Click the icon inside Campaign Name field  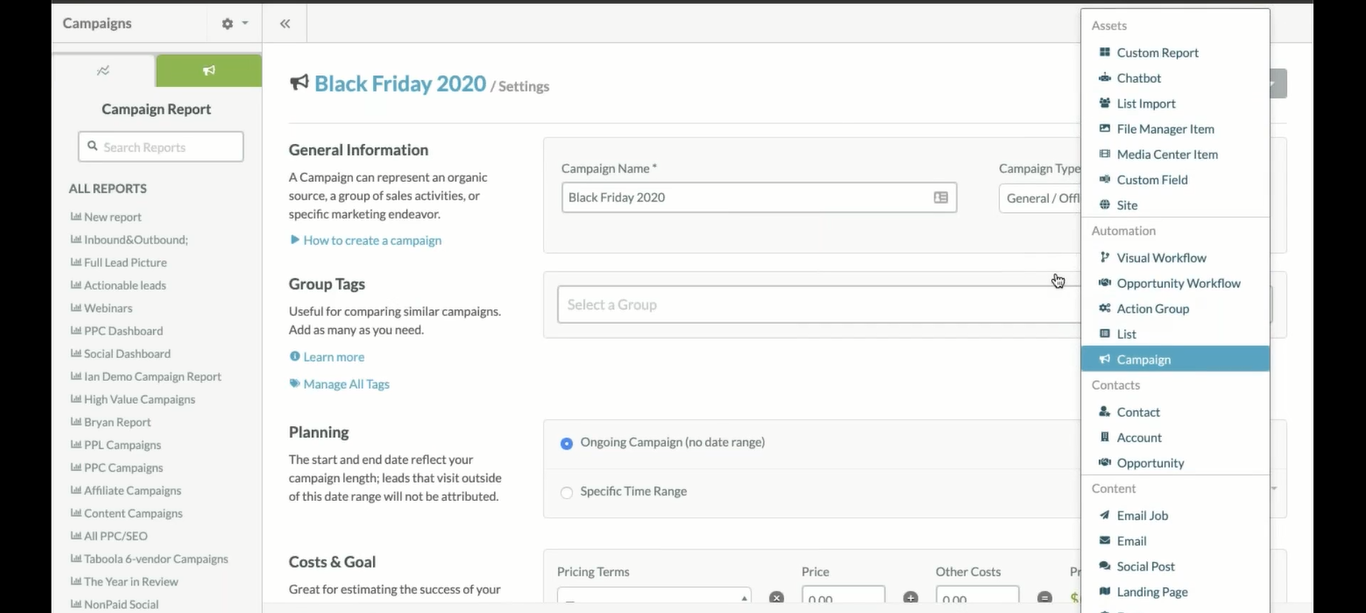point(940,198)
